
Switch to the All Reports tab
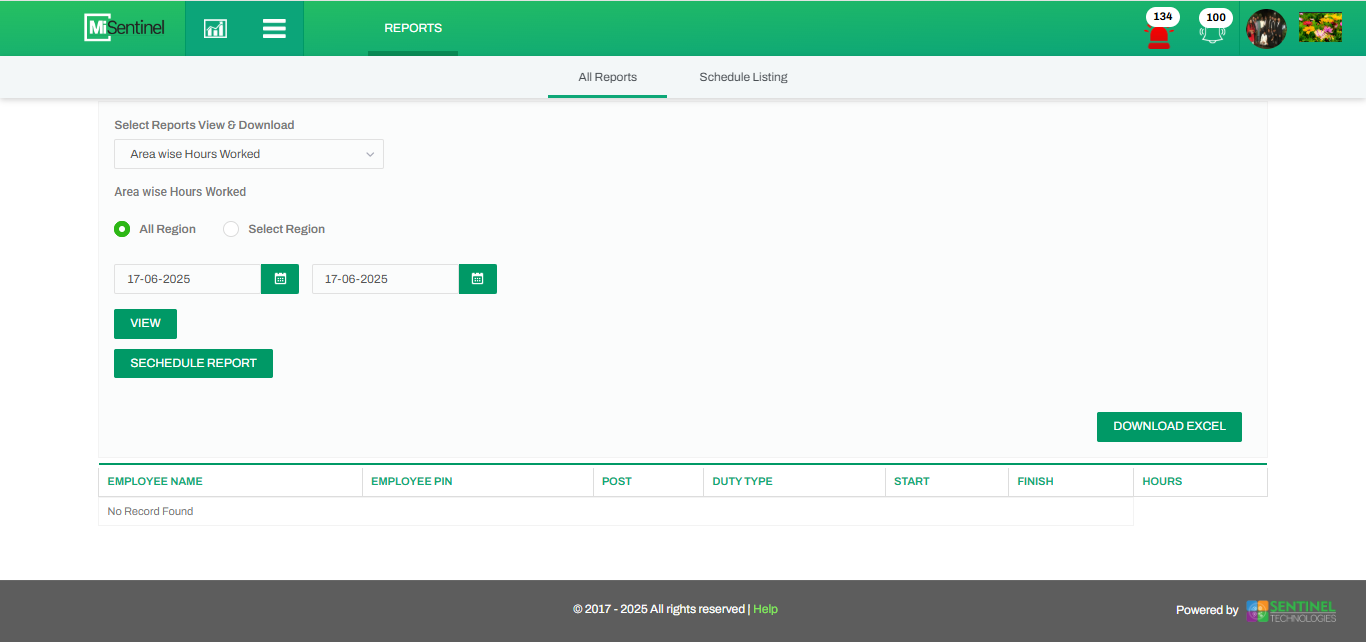[607, 77]
